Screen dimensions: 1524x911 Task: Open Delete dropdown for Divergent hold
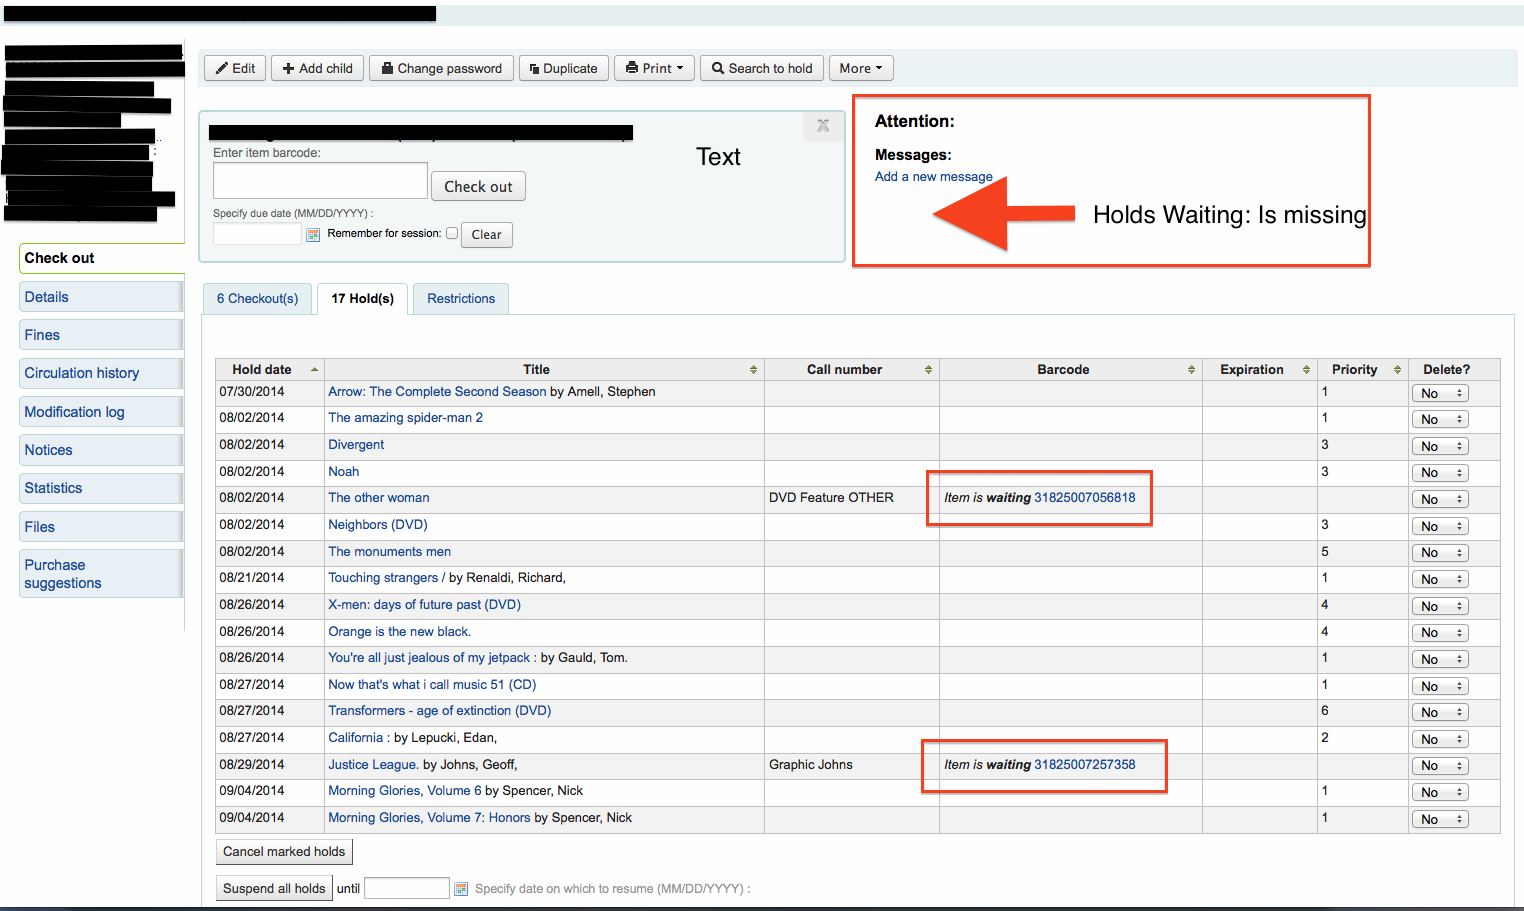point(1439,446)
